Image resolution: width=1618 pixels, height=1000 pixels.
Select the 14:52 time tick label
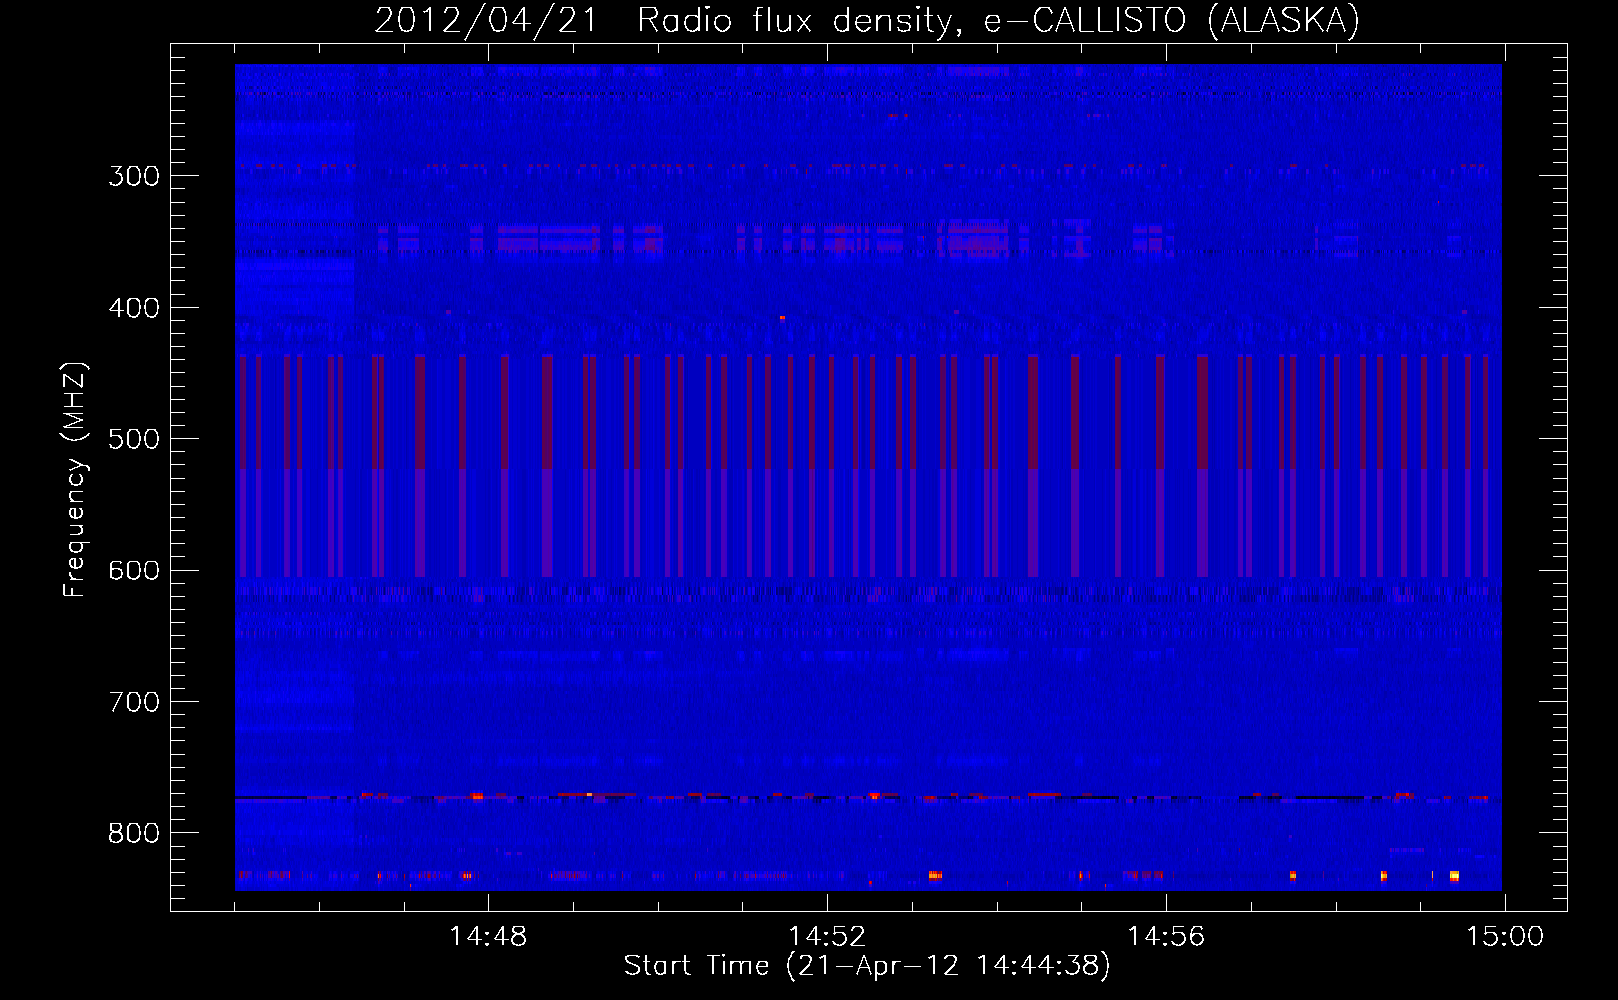827,937
